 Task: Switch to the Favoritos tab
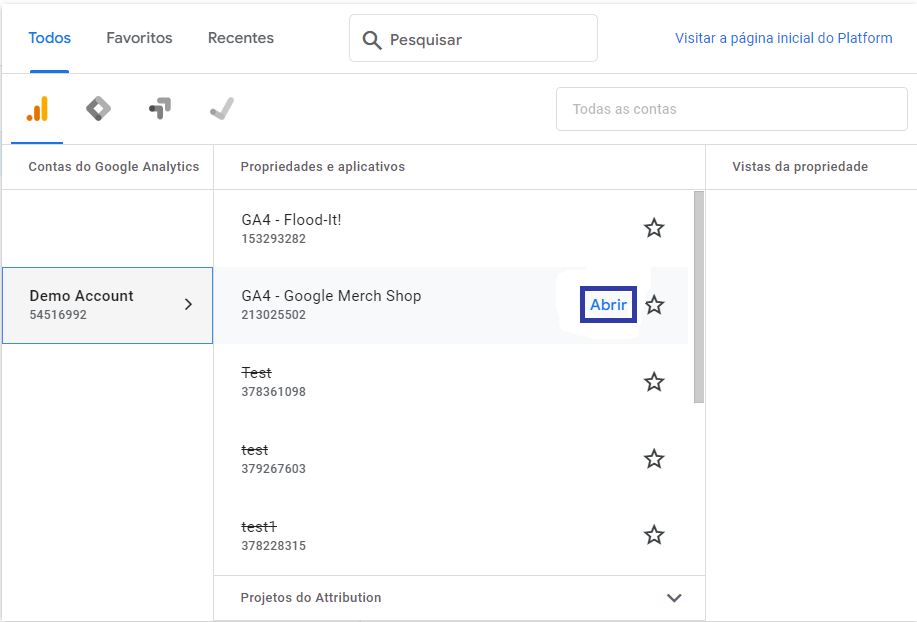click(139, 38)
